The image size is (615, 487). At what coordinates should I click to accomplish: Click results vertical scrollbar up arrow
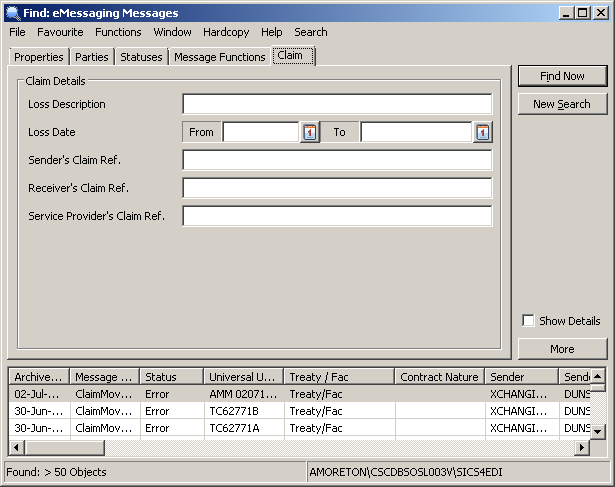597,376
